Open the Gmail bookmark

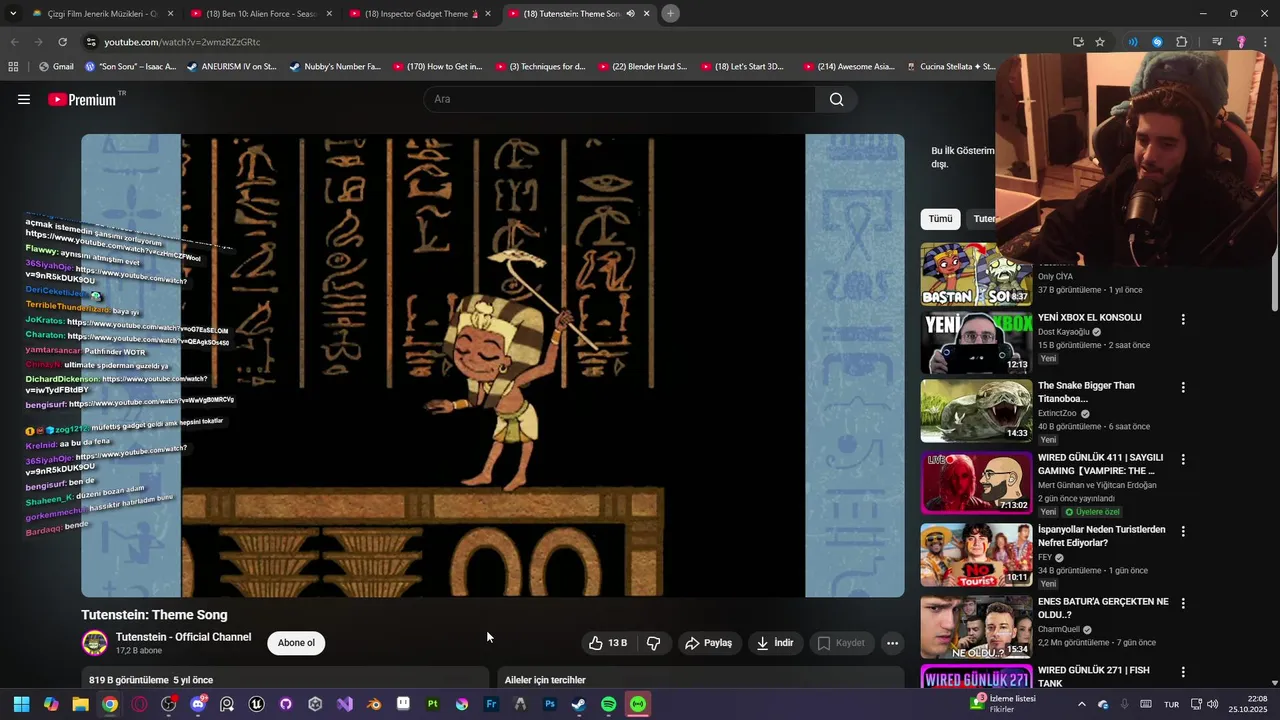coord(56,67)
